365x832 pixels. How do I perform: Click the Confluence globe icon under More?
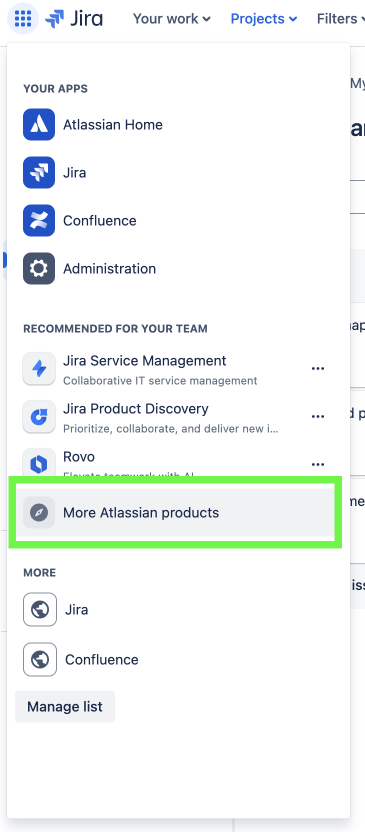[40, 660]
